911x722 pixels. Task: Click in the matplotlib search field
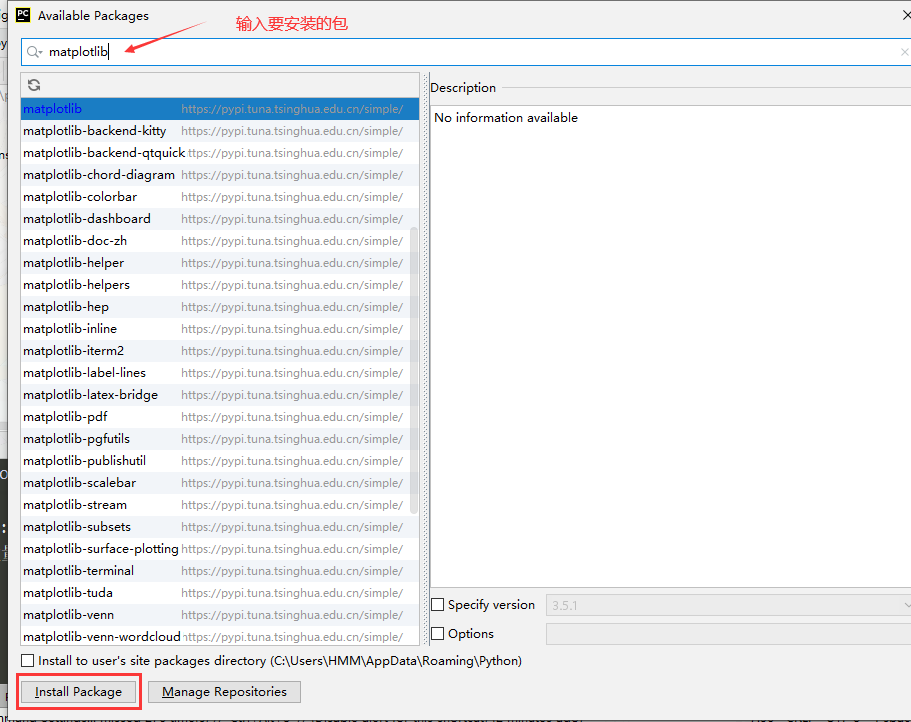point(465,52)
